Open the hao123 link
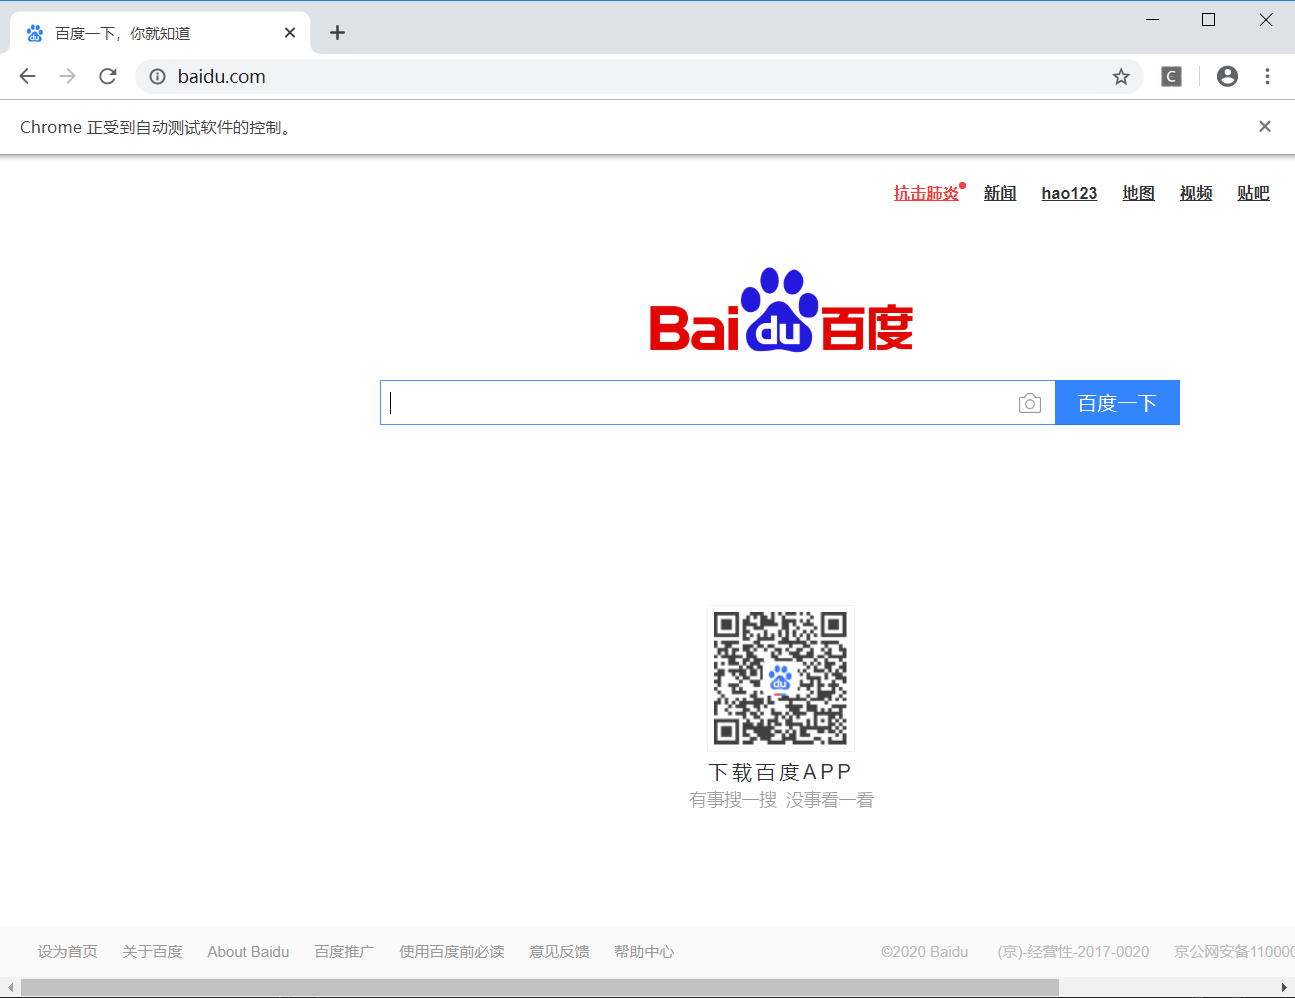 tap(1069, 193)
